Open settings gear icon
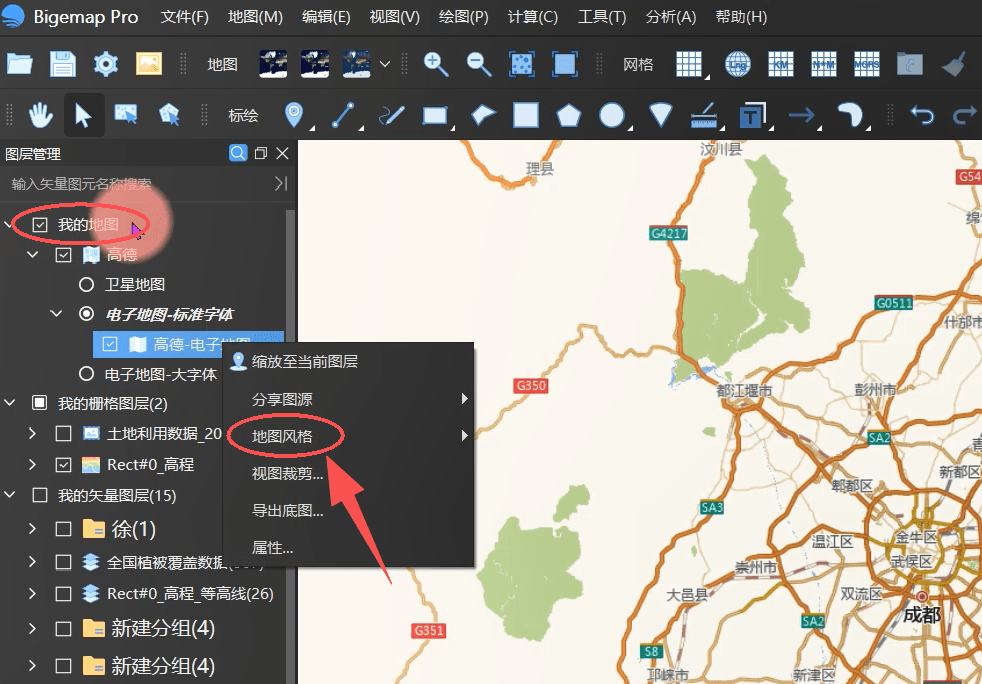Viewport: 982px width, 684px height. coord(106,64)
